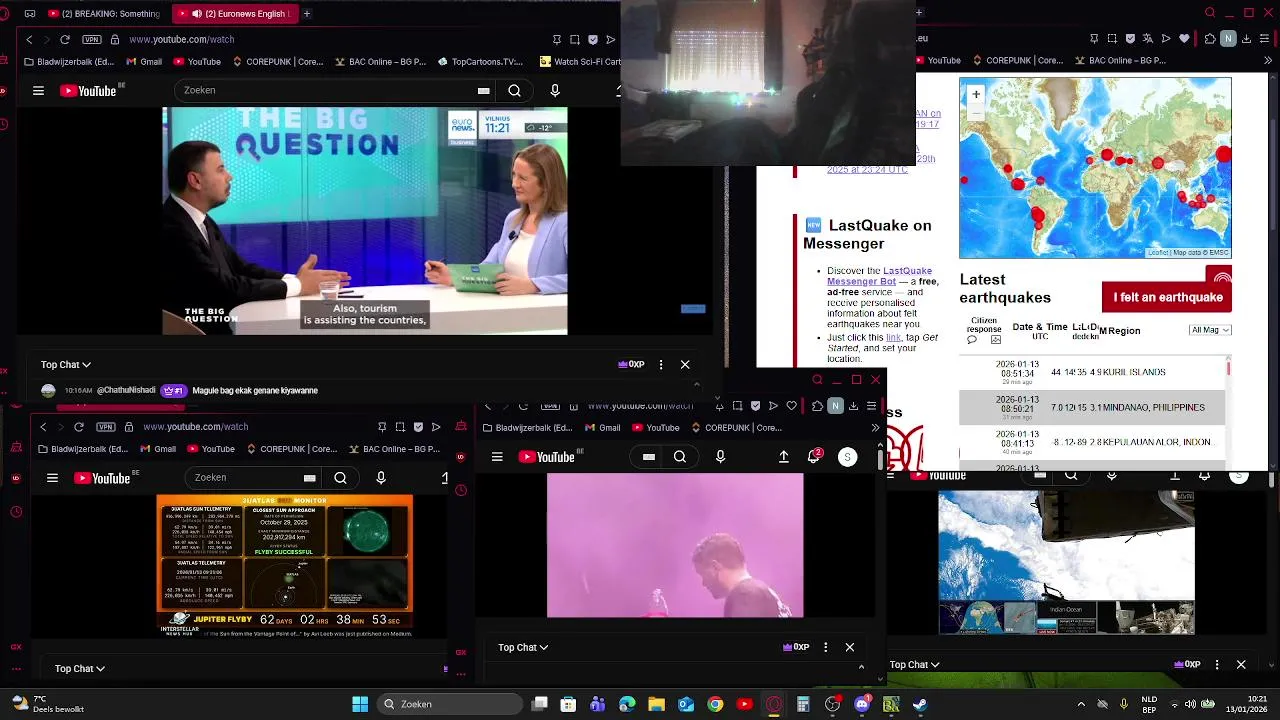Expand hidden bookmarks chevron in bottom-middle window
This screenshot has width=1280, height=720.
coord(875,428)
